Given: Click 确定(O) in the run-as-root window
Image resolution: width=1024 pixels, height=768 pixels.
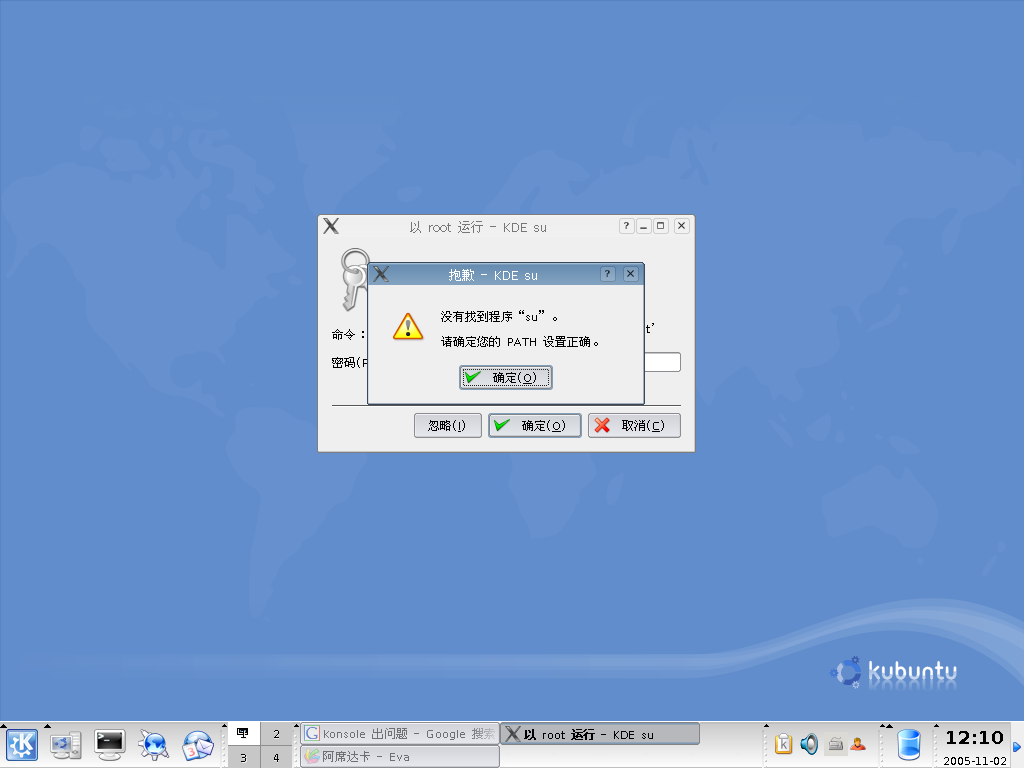Looking at the screenshot, I should 535,426.
